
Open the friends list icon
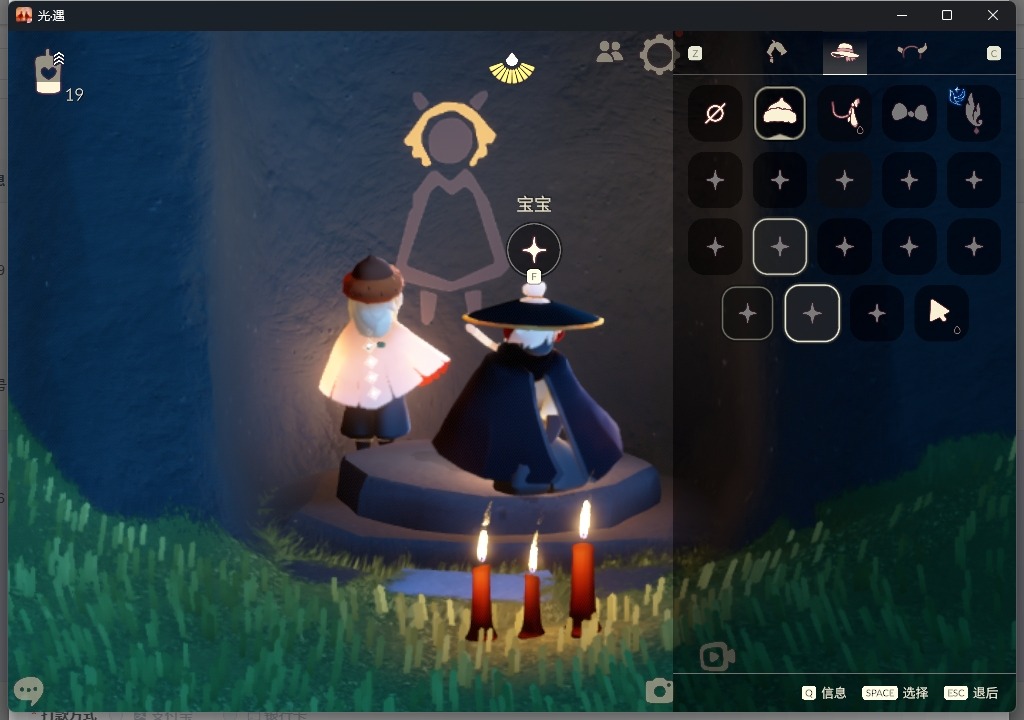click(610, 52)
